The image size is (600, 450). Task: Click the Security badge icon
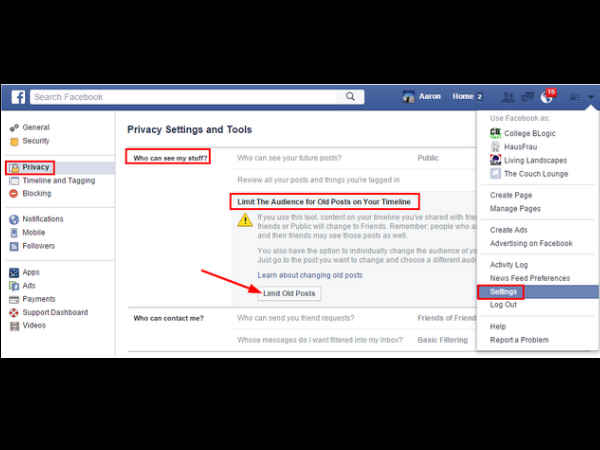[x=14, y=142]
